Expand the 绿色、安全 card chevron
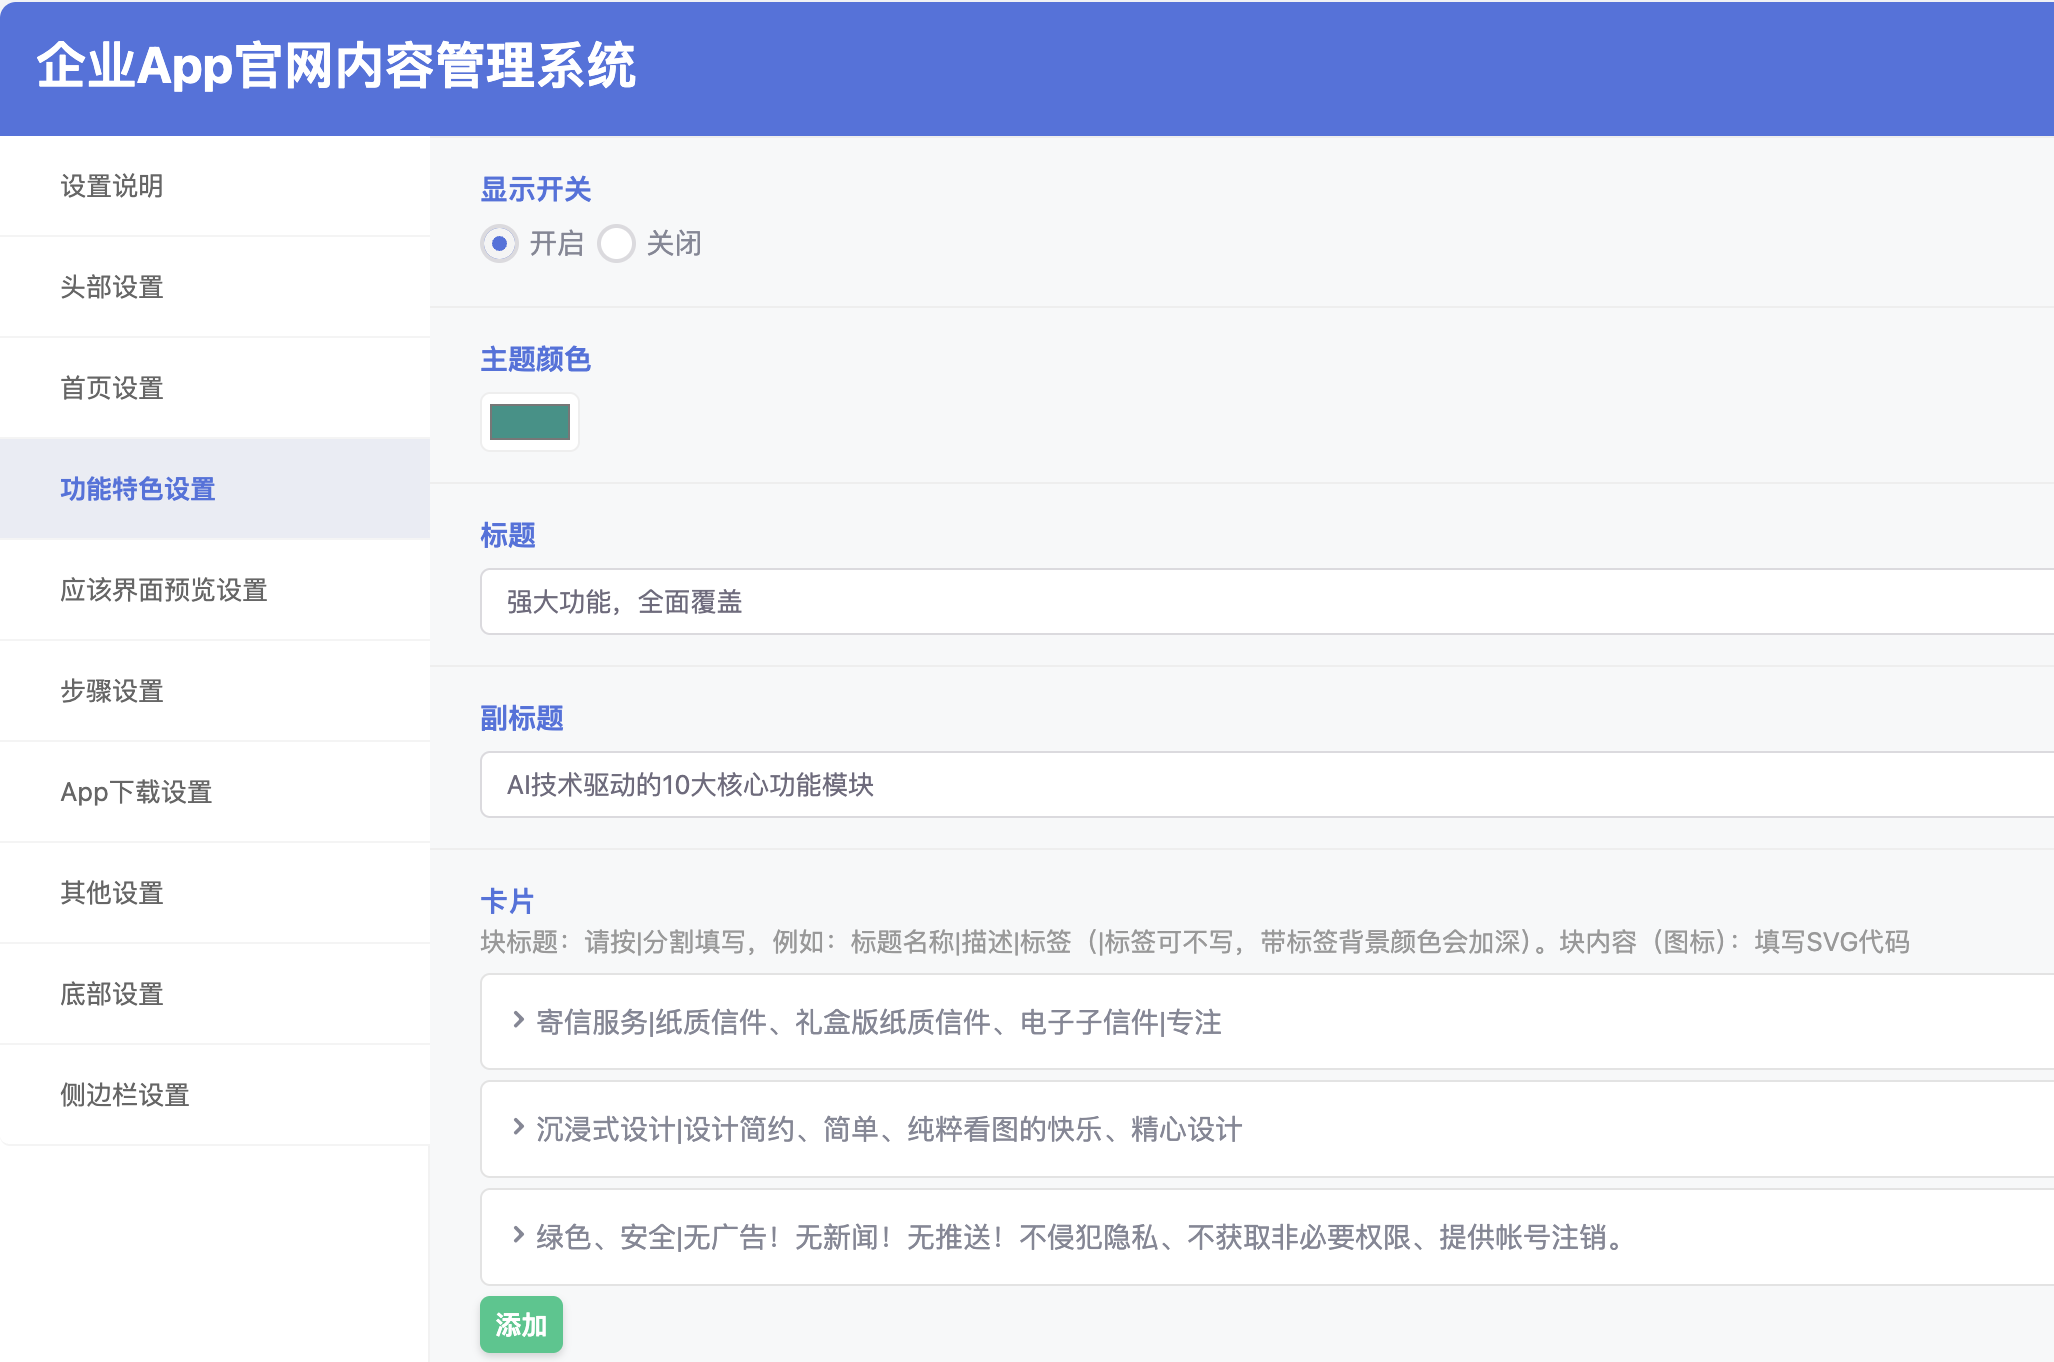Screen dimensions: 2054x1362 click(518, 1235)
